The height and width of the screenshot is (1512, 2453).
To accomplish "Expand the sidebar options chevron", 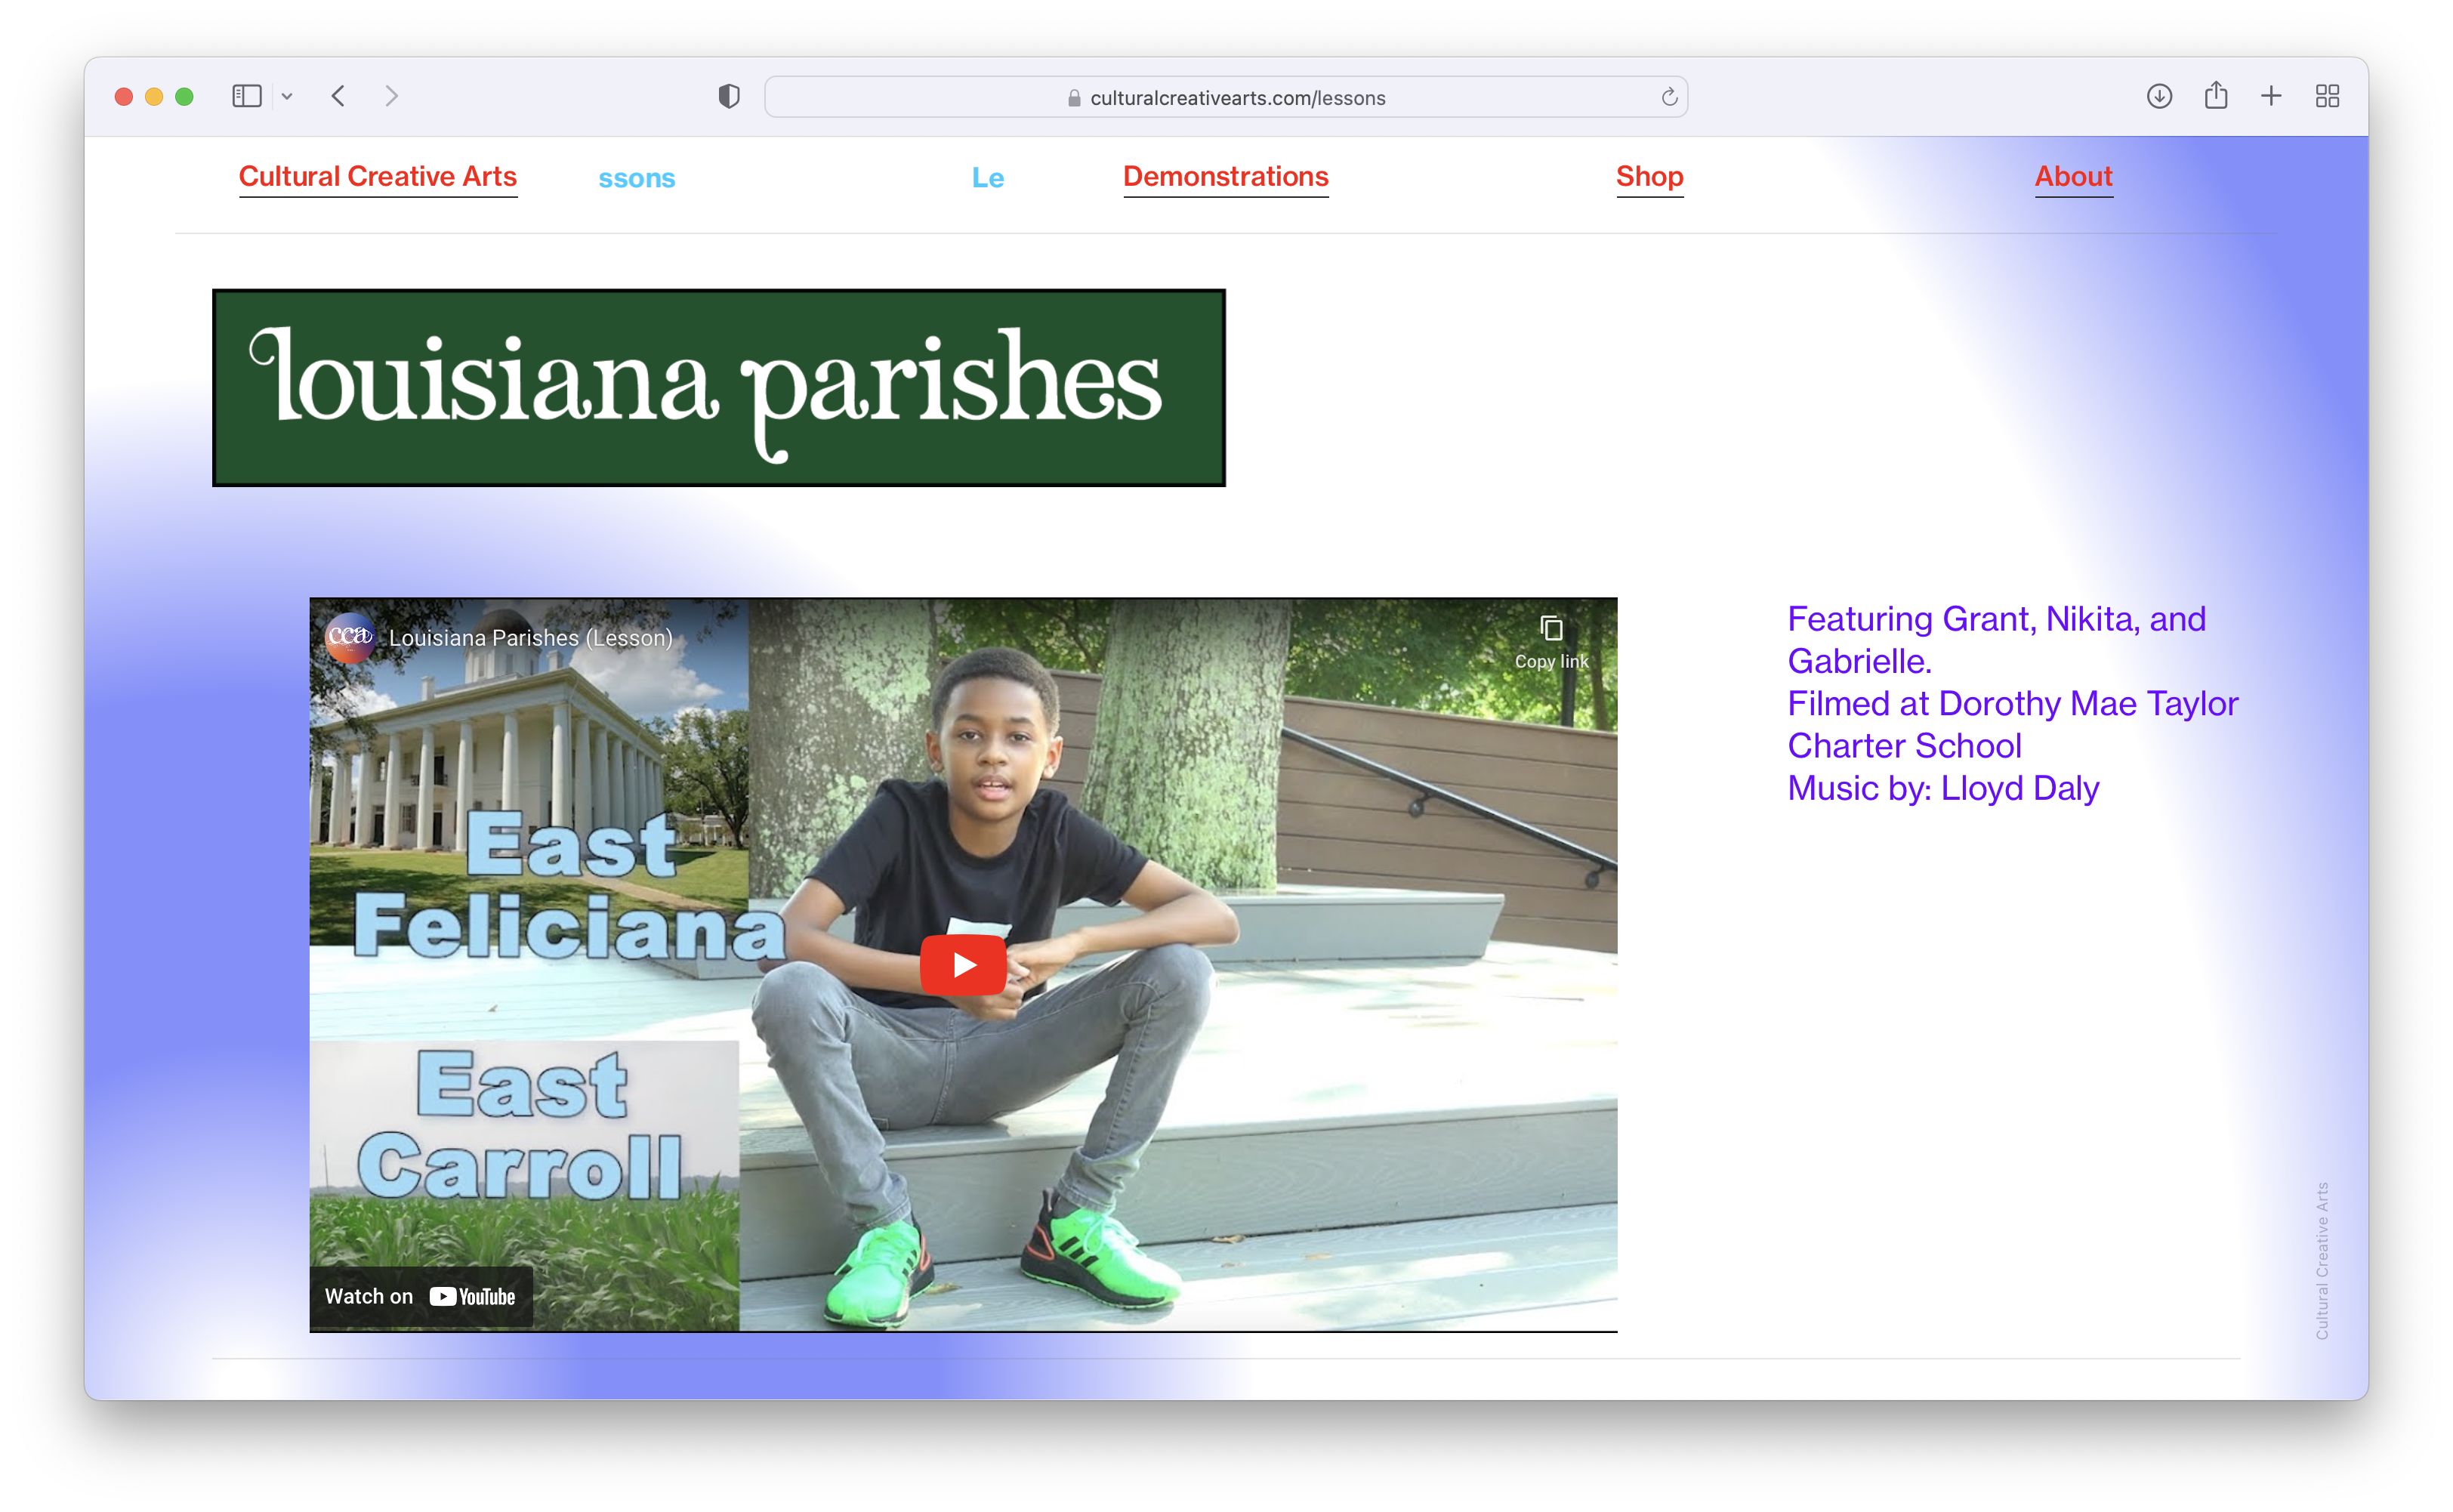I will click(287, 97).
